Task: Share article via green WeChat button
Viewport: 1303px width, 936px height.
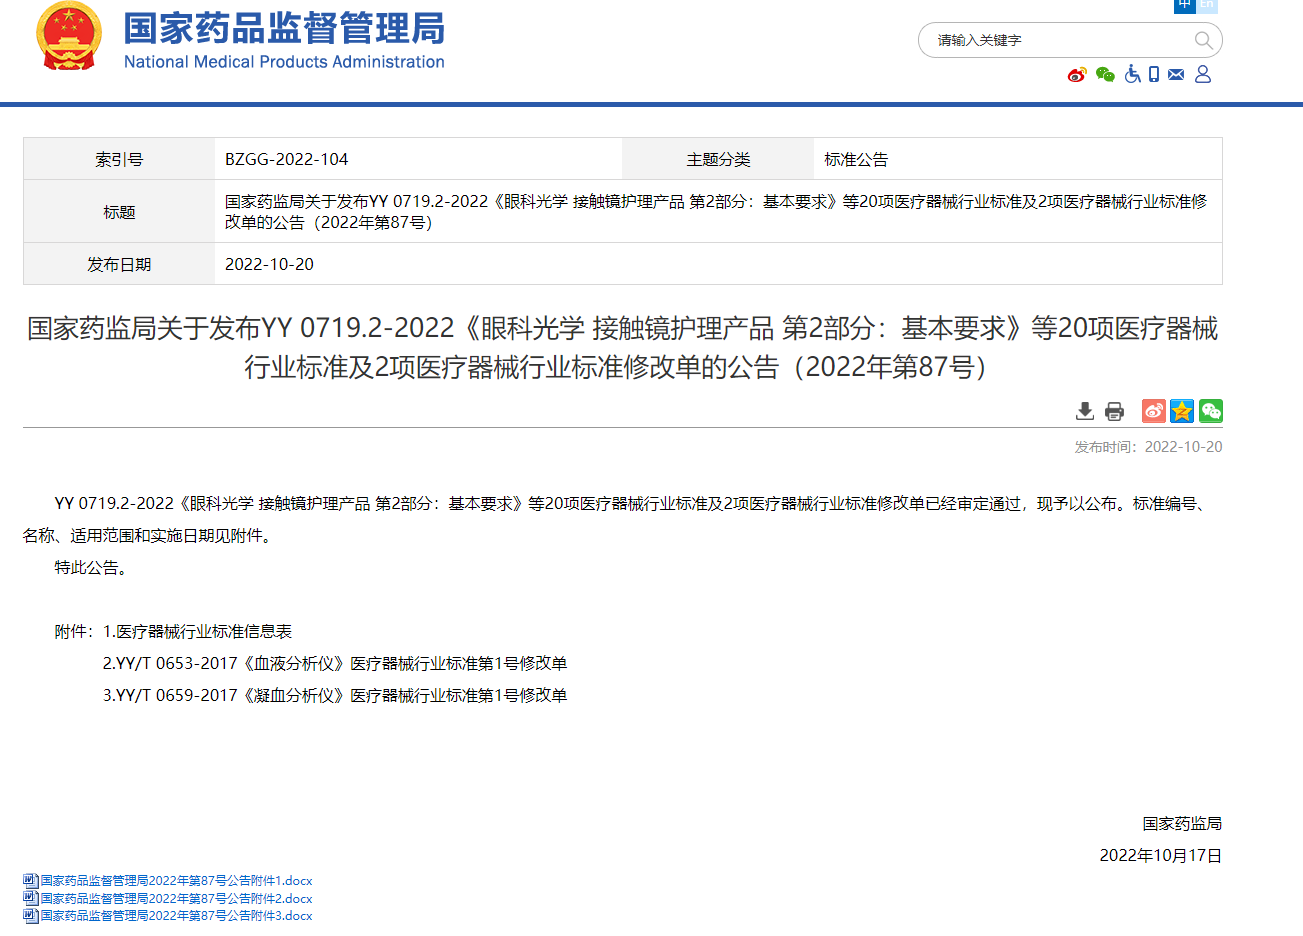Action: tap(1211, 411)
